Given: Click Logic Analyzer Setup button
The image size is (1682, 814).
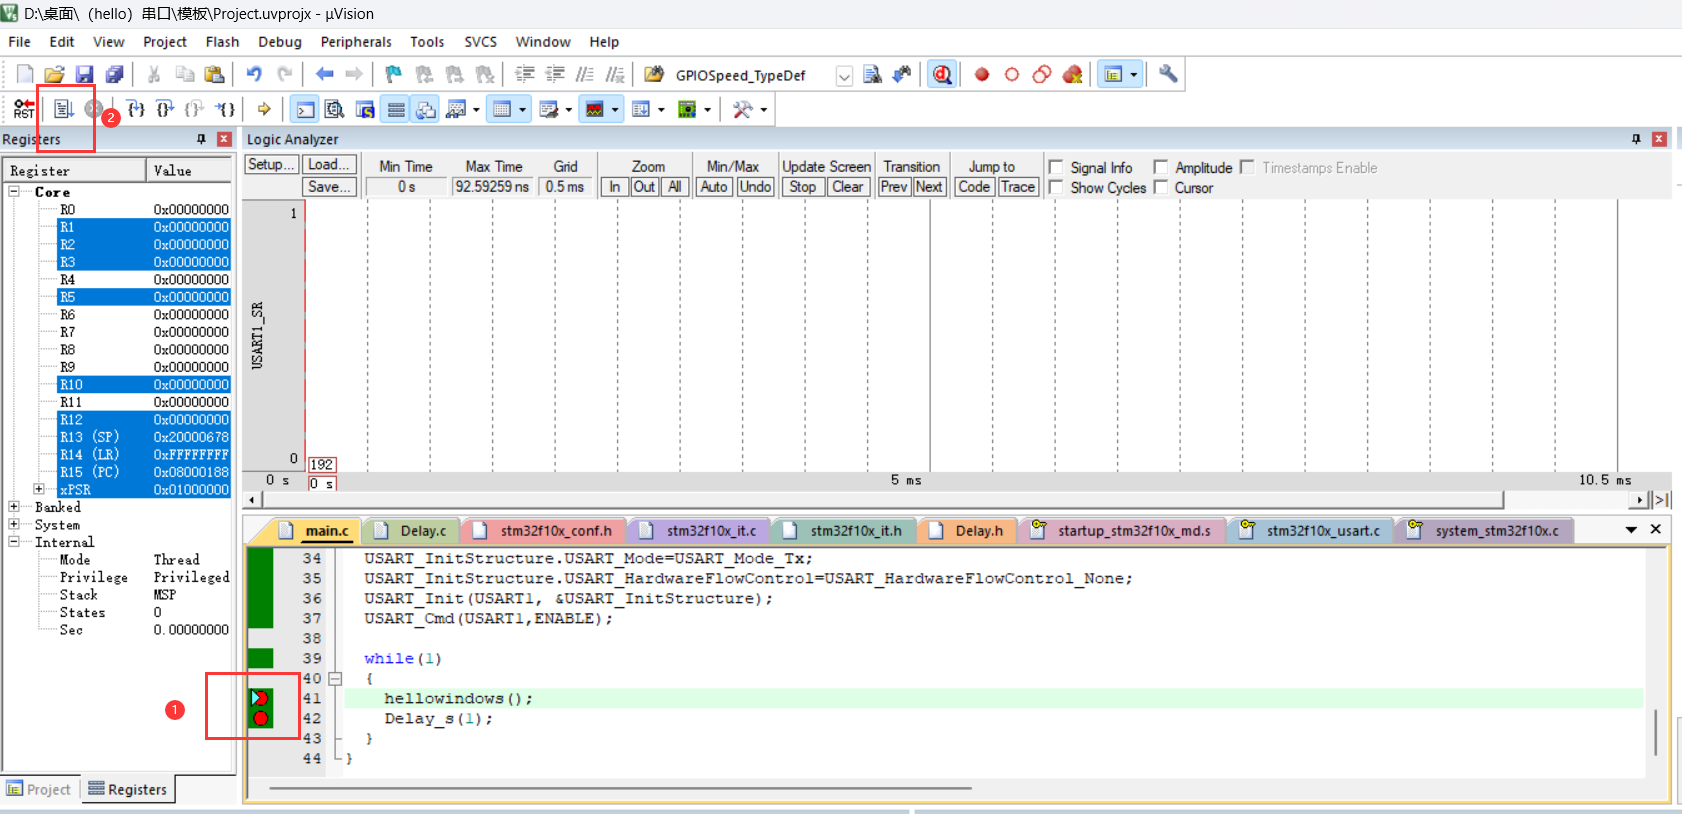Looking at the screenshot, I should [271, 165].
